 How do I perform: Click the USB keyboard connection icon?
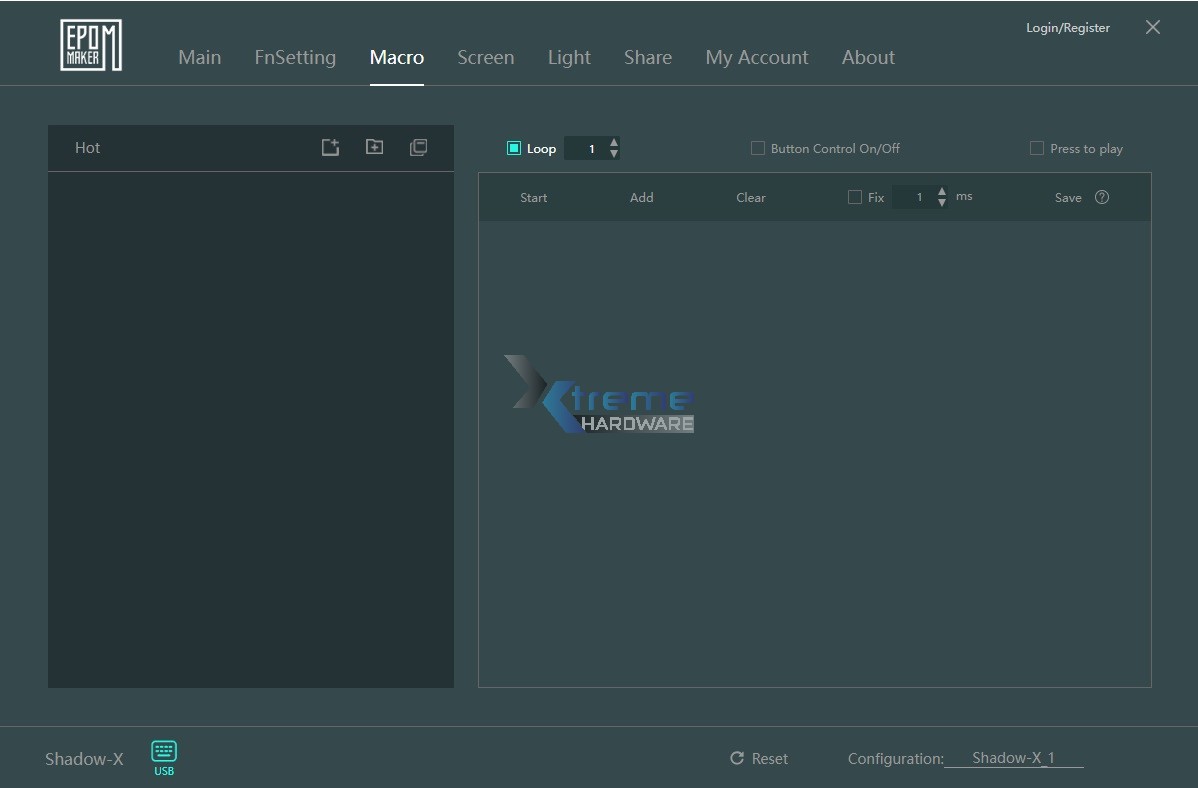click(x=164, y=752)
